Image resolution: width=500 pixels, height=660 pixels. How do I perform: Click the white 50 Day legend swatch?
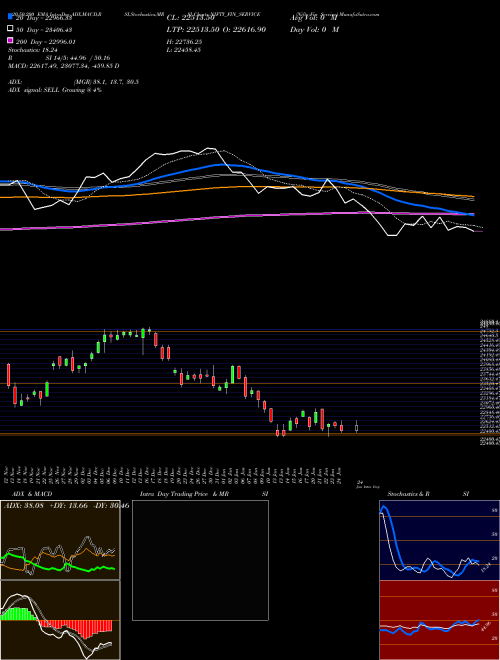tap(10, 29)
